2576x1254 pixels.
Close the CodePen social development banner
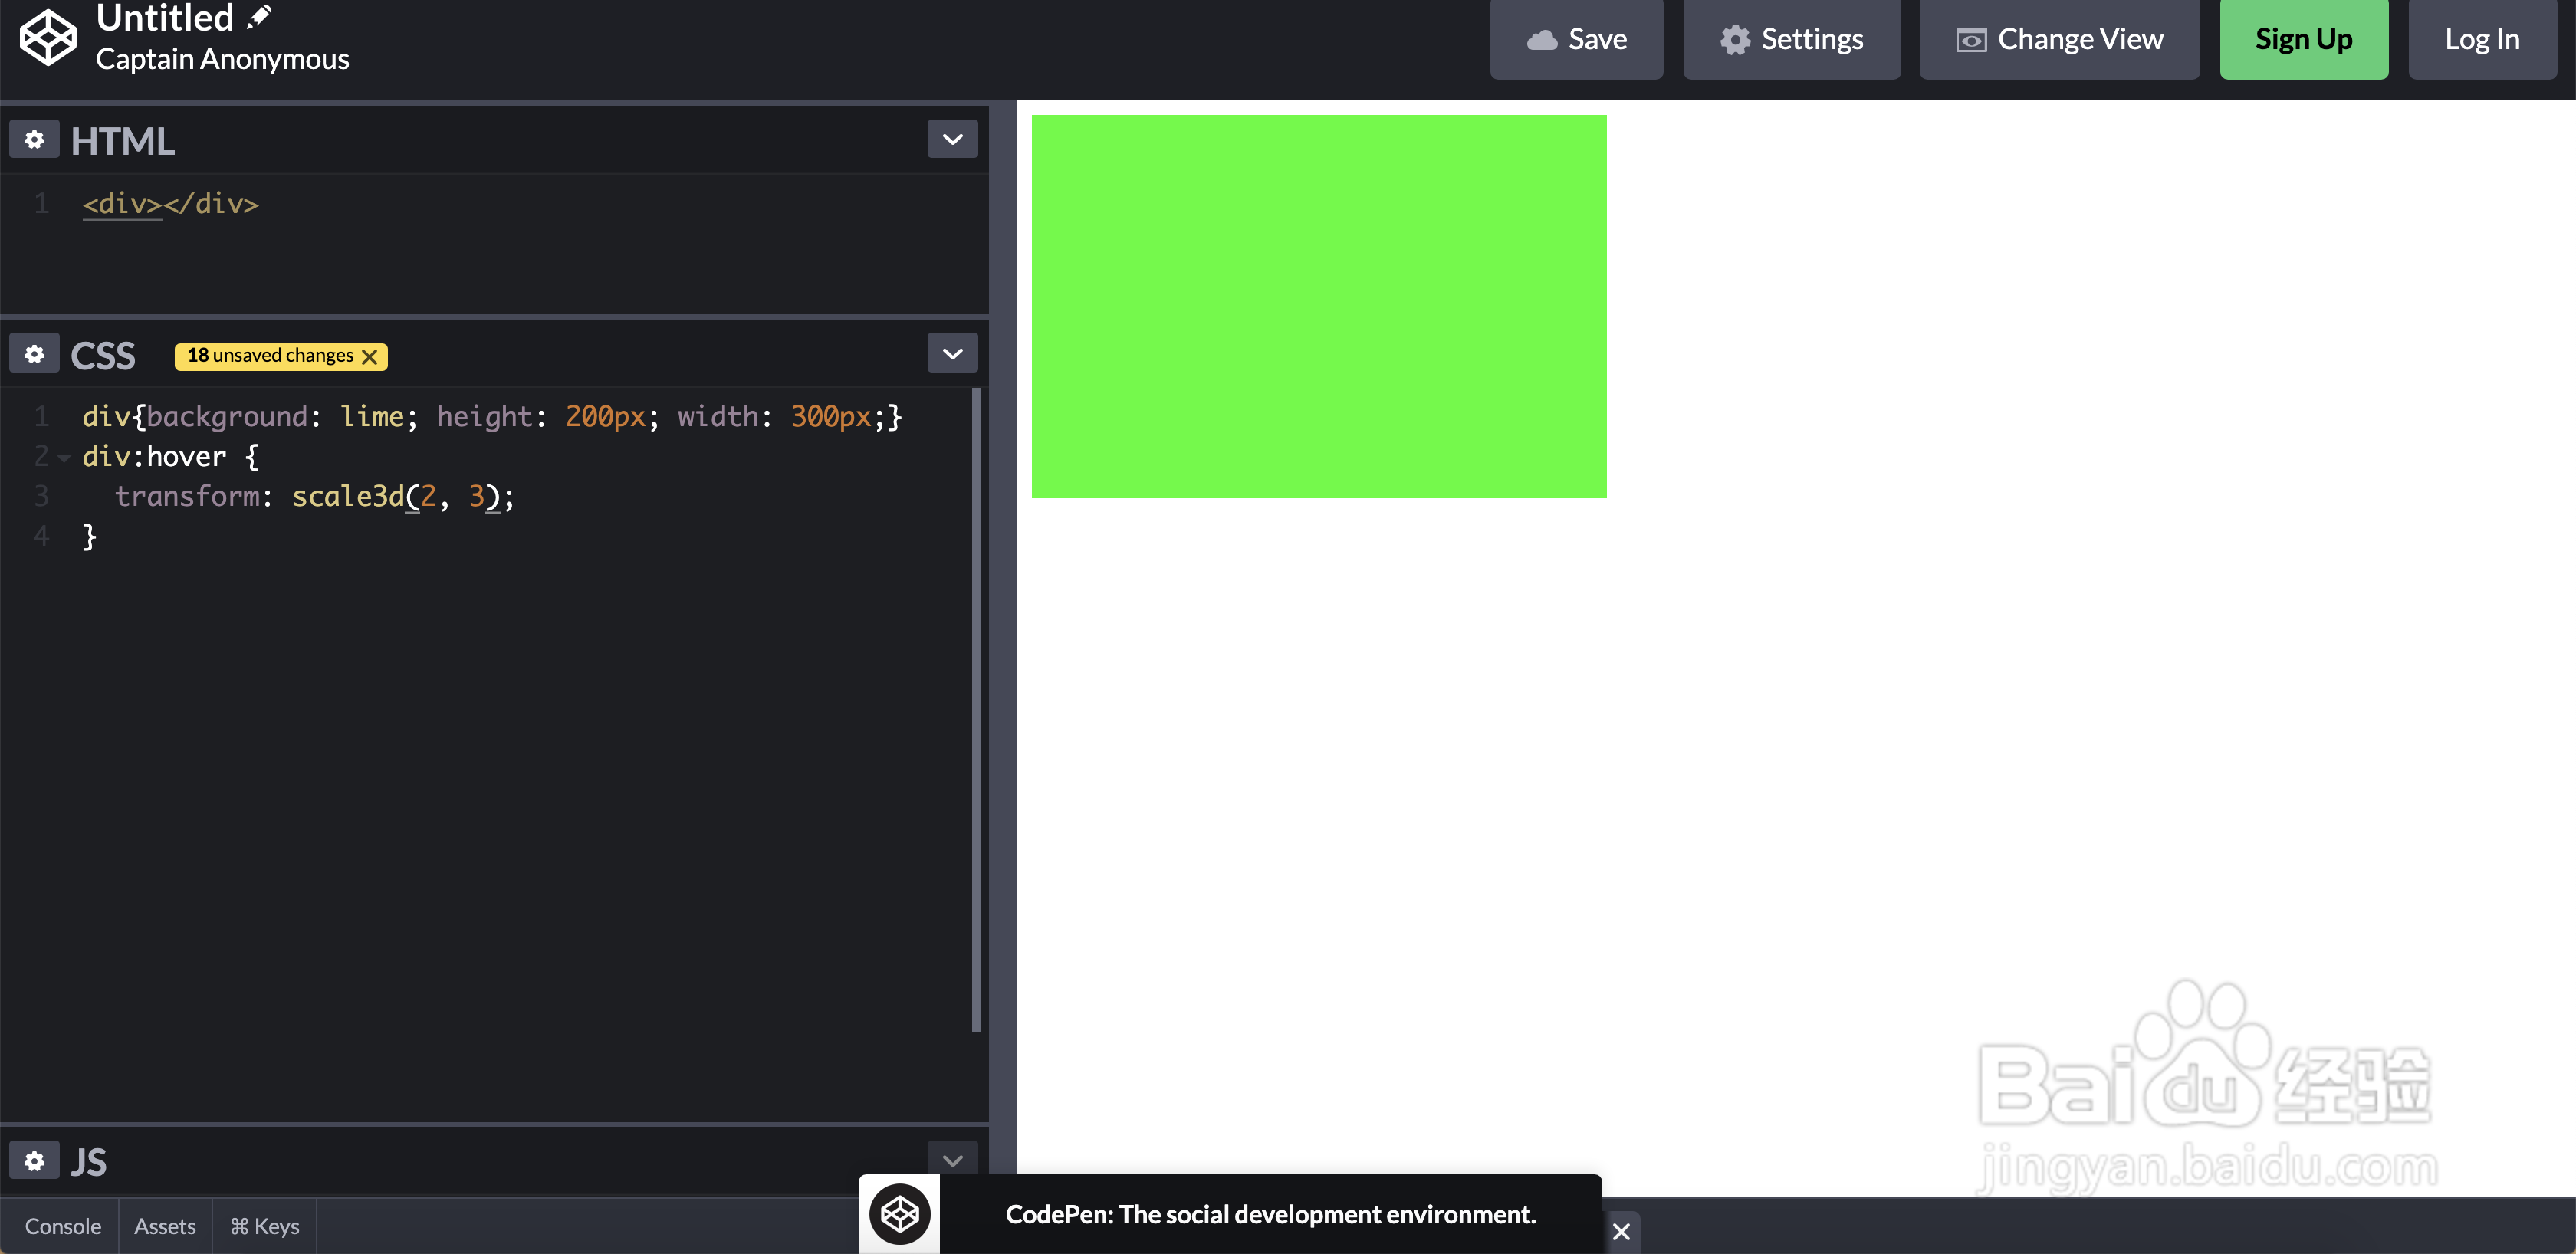(1621, 1232)
